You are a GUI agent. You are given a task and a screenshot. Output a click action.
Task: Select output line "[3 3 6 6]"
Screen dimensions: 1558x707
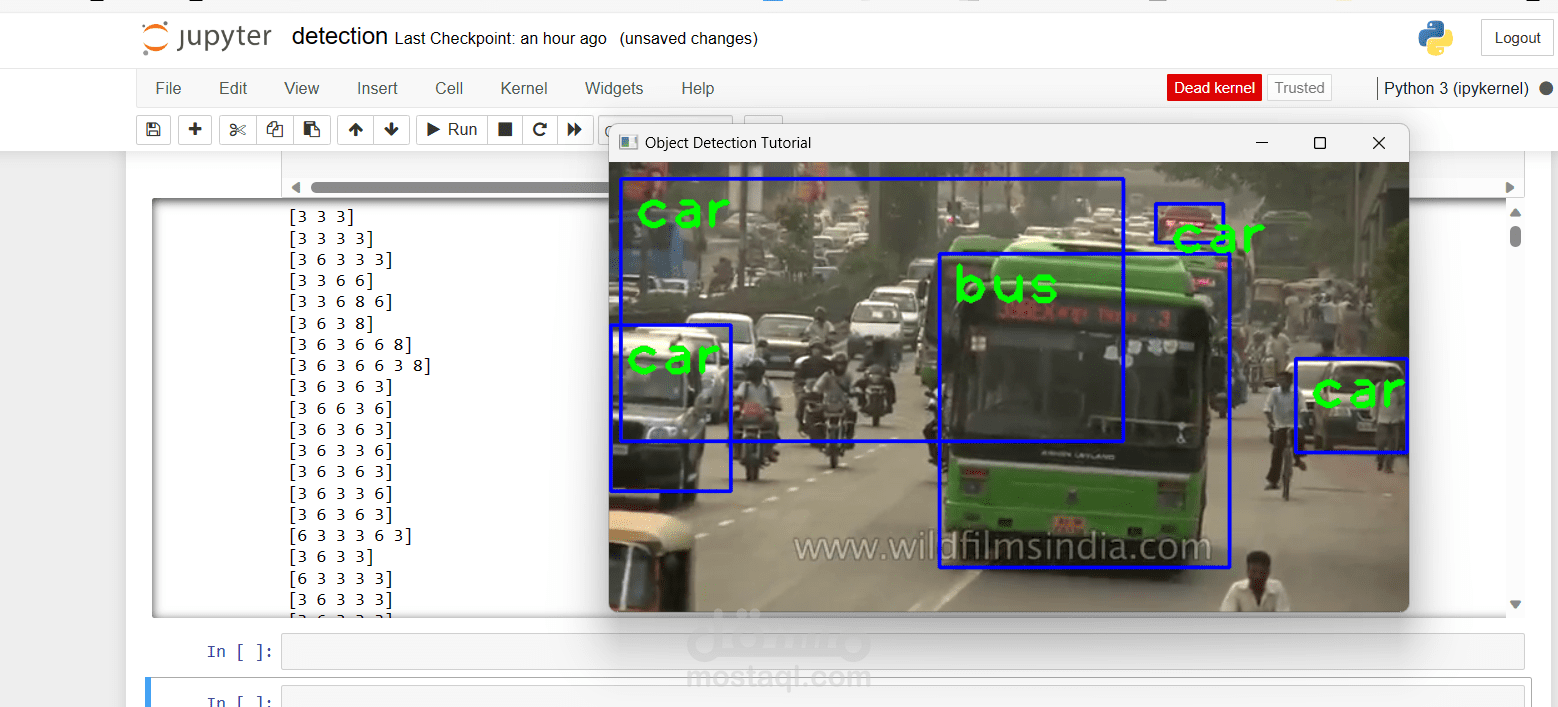331,281
